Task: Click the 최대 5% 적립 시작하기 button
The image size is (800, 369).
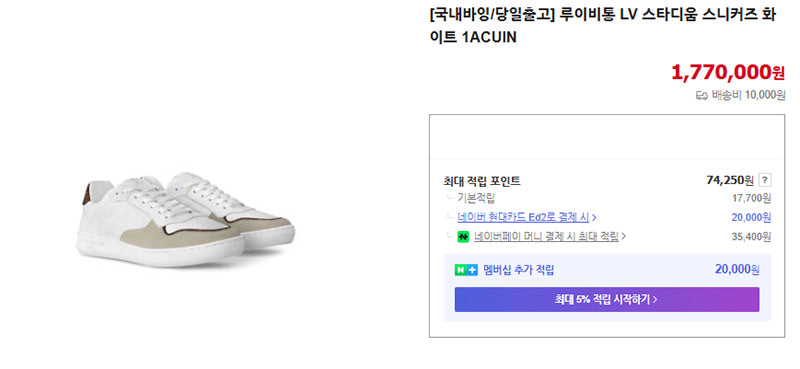Action: pos(607,300)
